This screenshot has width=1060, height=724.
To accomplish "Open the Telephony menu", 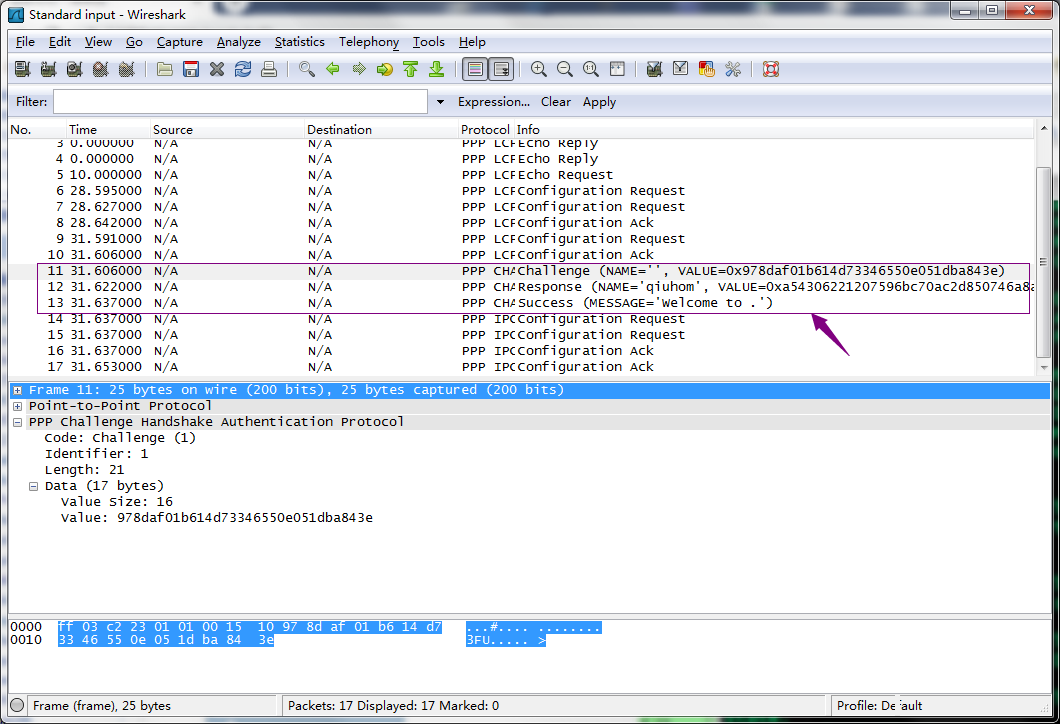I will tap(369, 42).
